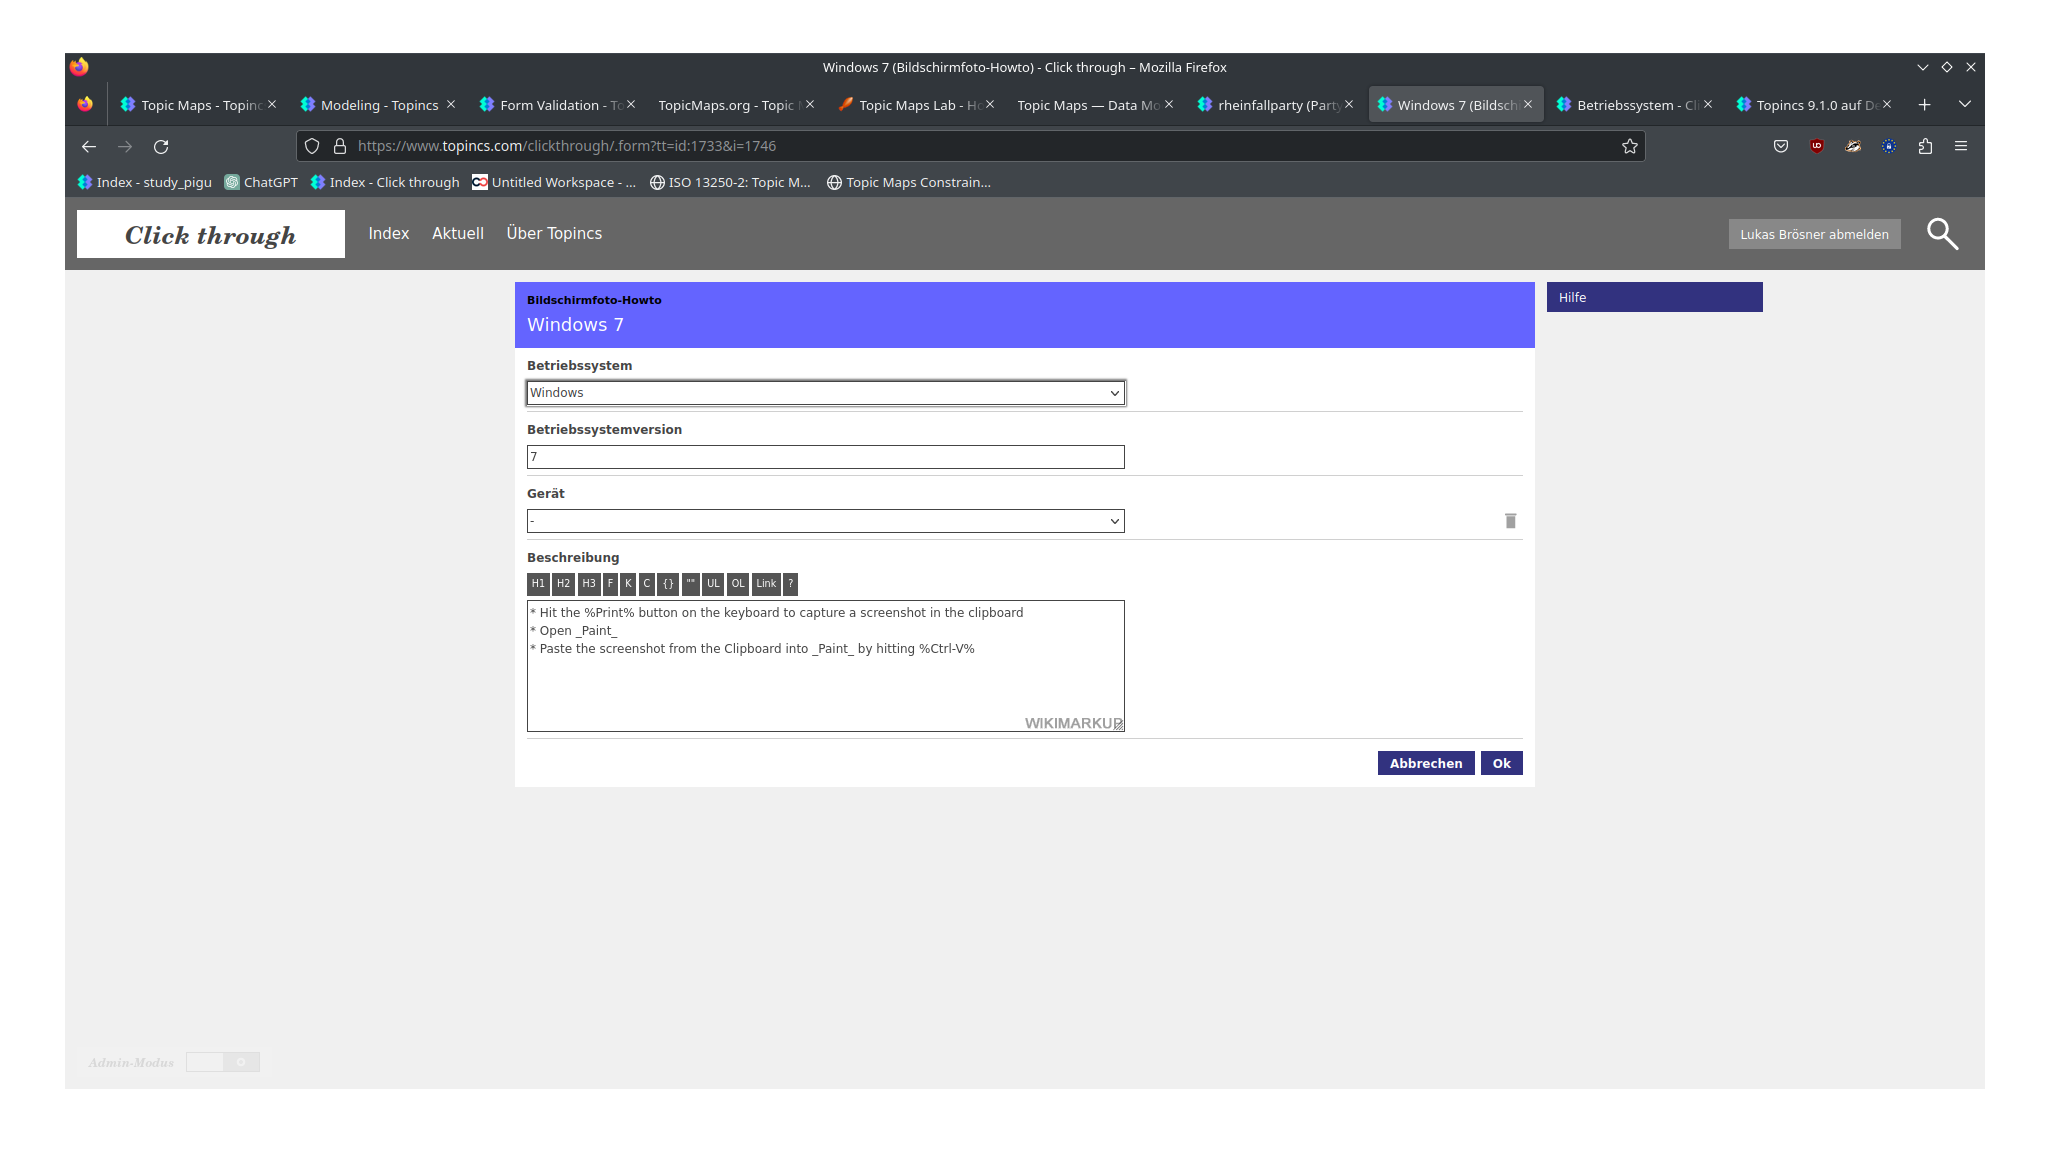Click the Abbrechen button
This screenshot has height=1166, width=2050.
1425,763
